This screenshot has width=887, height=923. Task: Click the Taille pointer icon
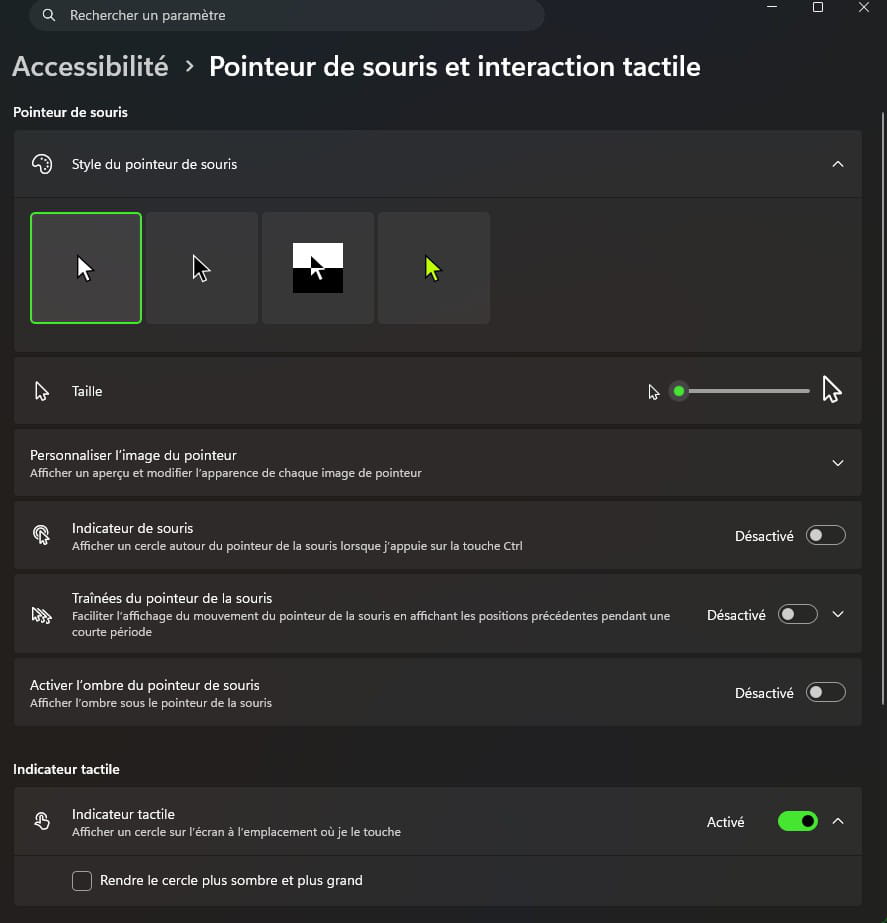42,391
